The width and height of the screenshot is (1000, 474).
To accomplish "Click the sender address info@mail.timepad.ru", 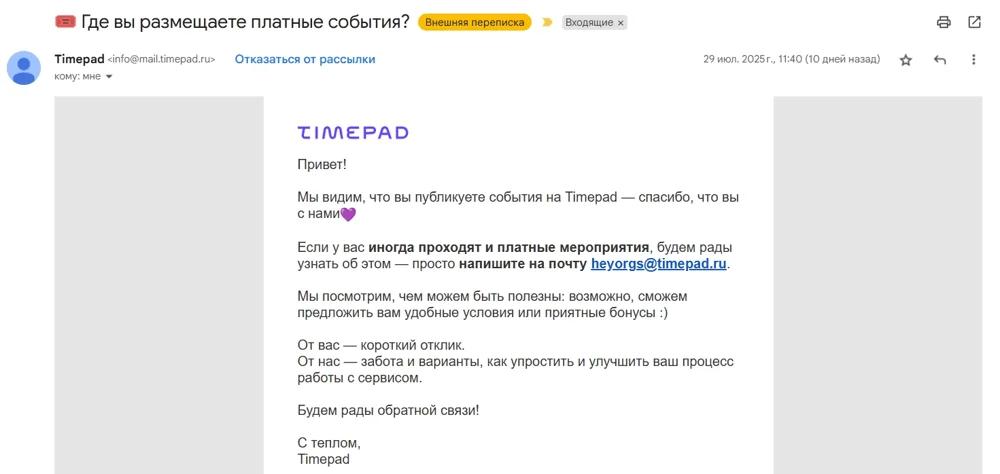I will coord(161,60).
